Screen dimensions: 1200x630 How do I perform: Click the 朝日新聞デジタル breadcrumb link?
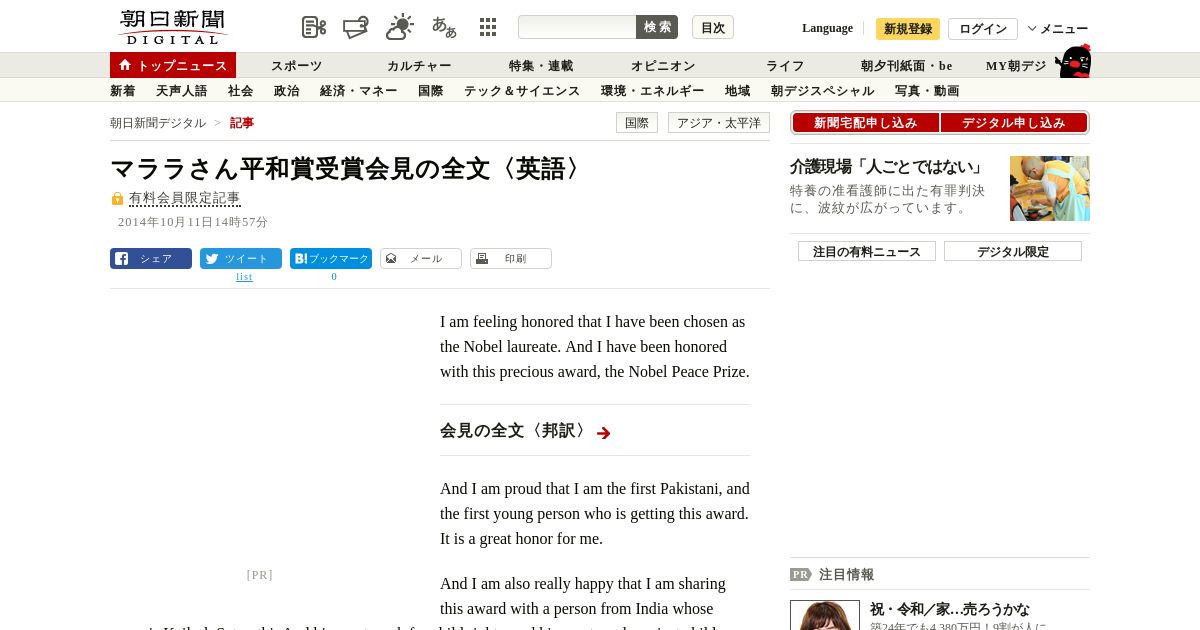tap(158, 123)
